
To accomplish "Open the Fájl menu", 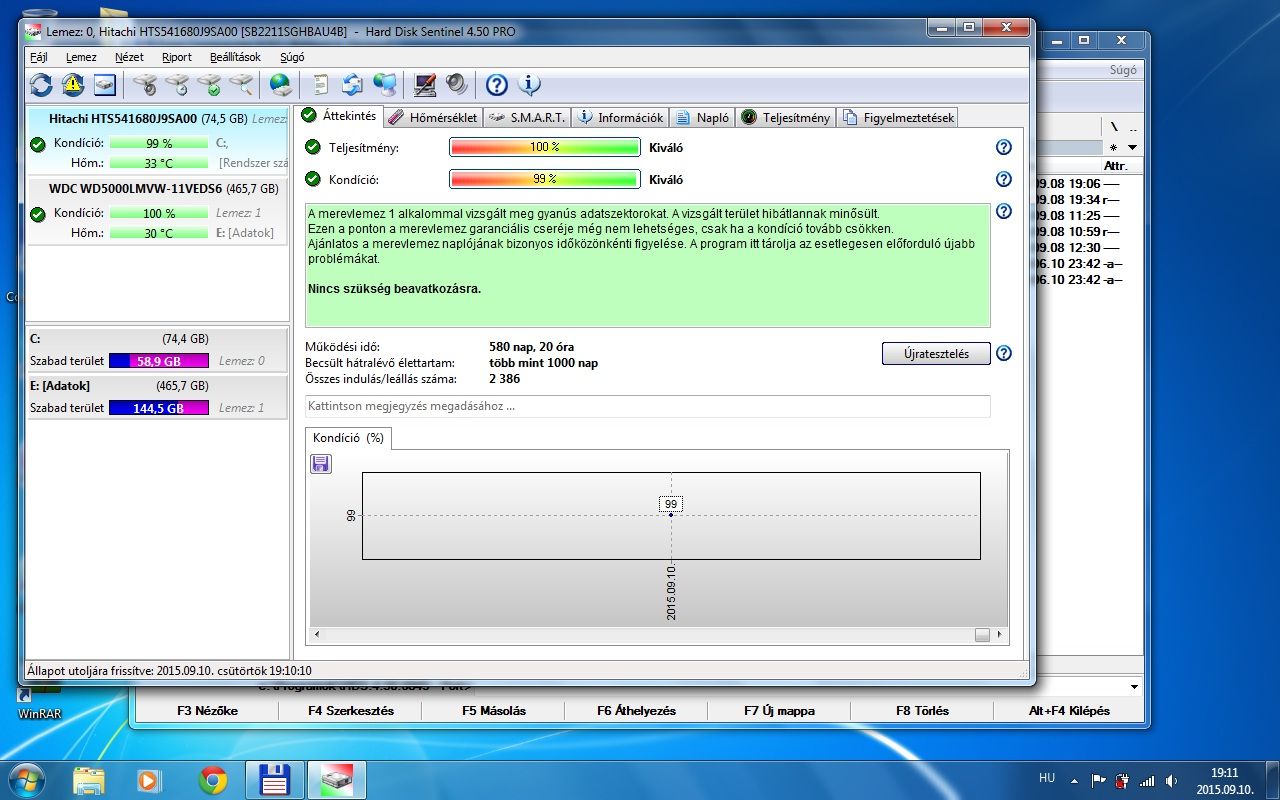I will point(39,57).
